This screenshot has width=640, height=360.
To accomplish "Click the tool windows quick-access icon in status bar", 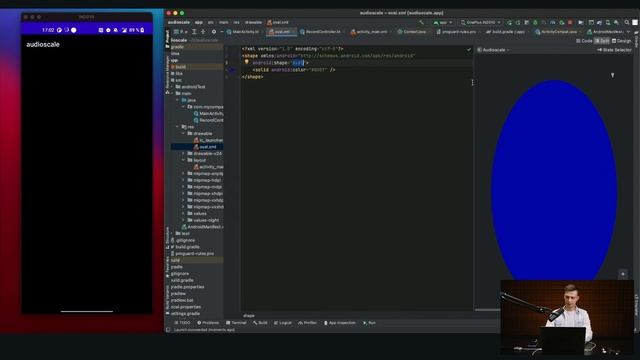I will (x=168, y=330).
